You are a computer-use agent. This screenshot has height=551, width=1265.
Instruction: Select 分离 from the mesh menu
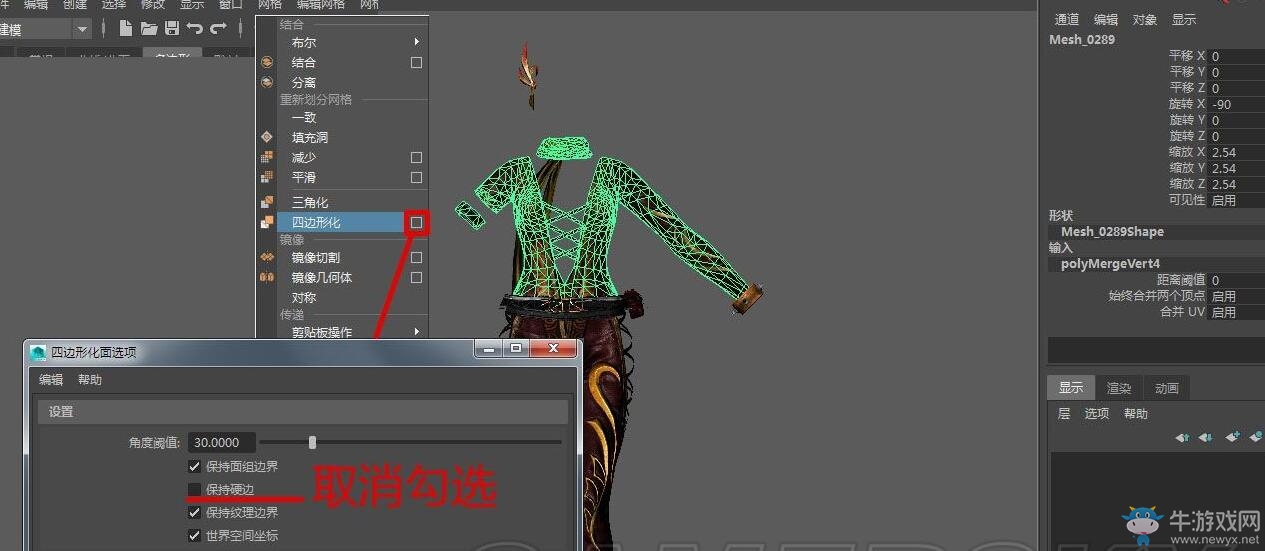[x=304, y=82]
